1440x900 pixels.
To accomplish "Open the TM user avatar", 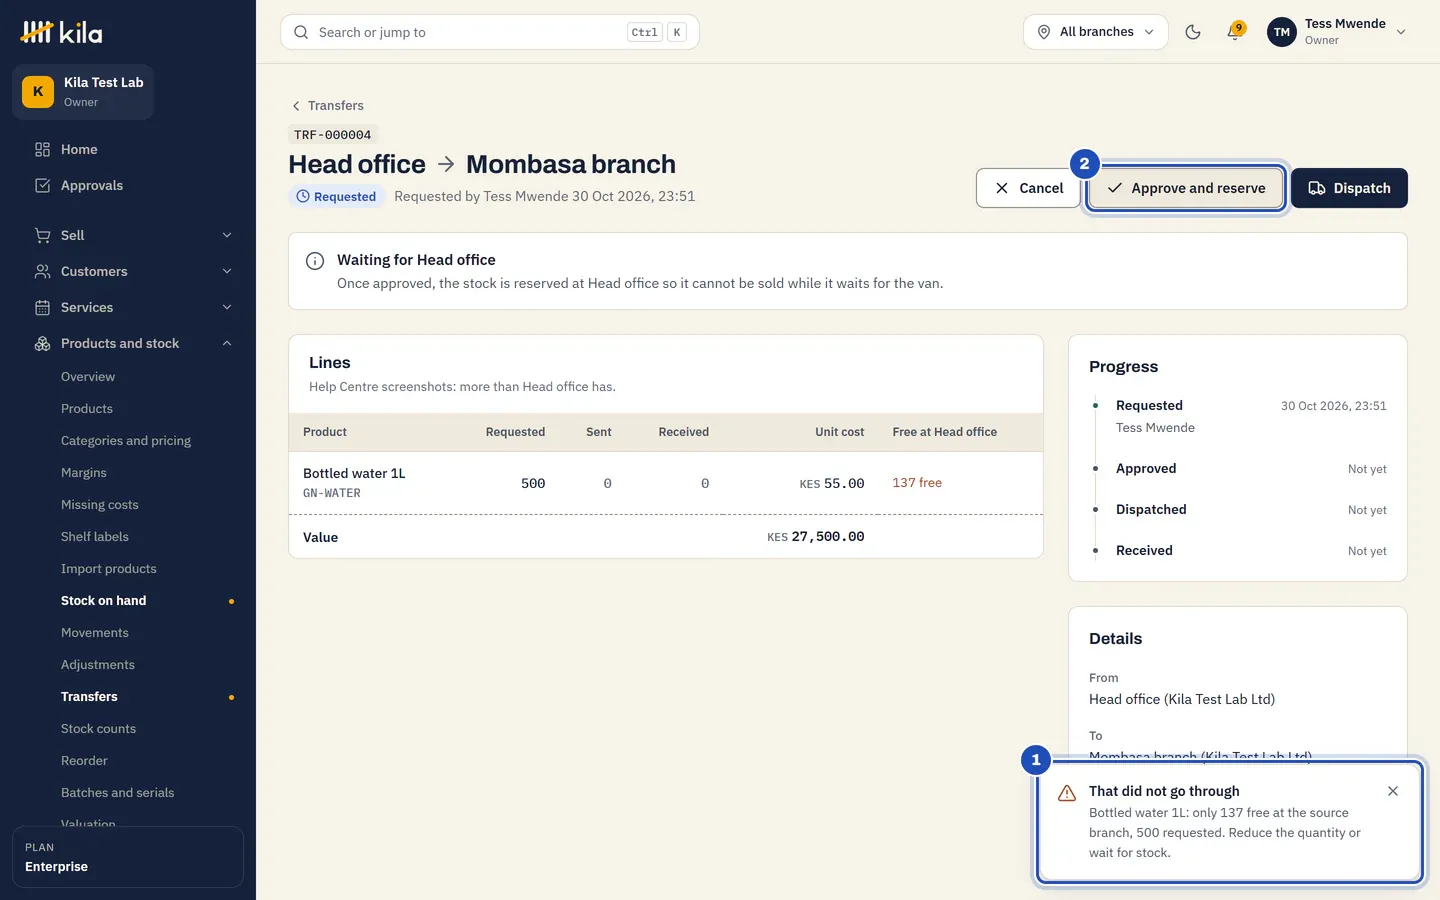I will point(1282,32).
